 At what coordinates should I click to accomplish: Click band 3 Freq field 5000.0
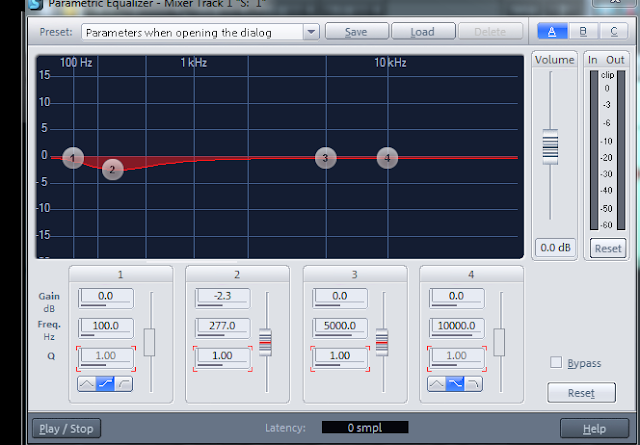(x=340, y=328)
